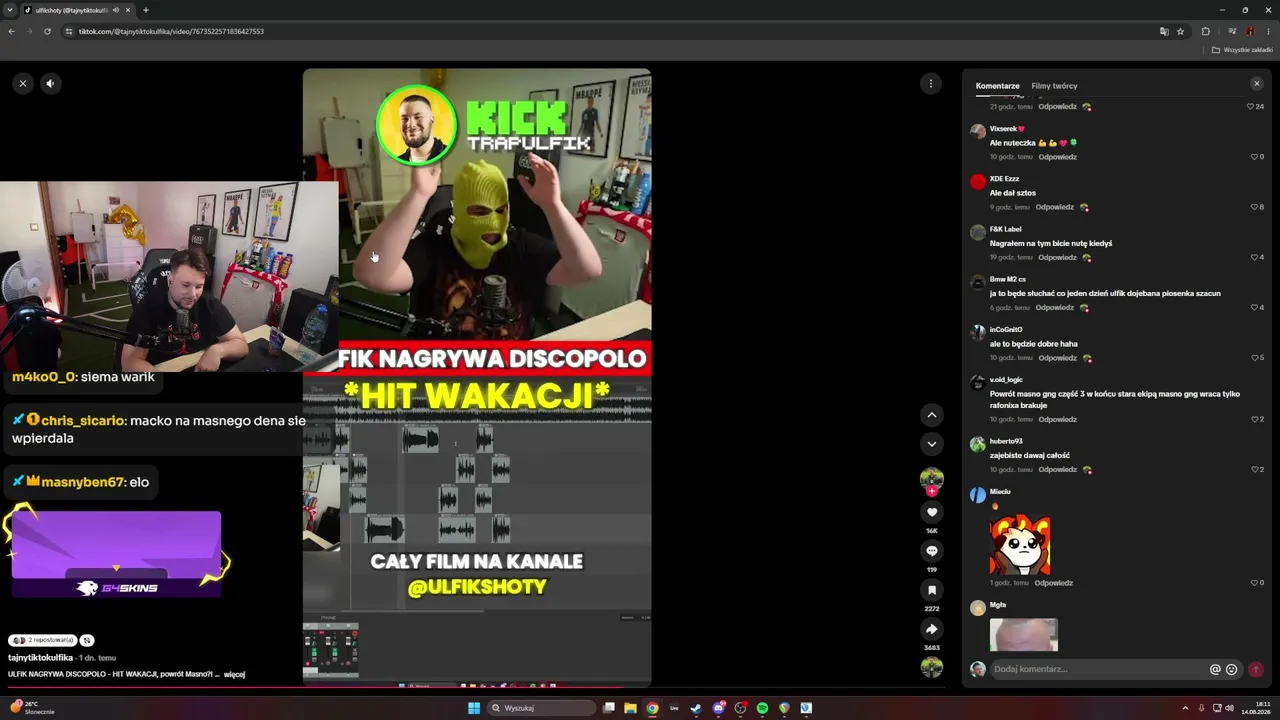
Task: Open the Chrome extensions menu
Action: coord(1205,31)
